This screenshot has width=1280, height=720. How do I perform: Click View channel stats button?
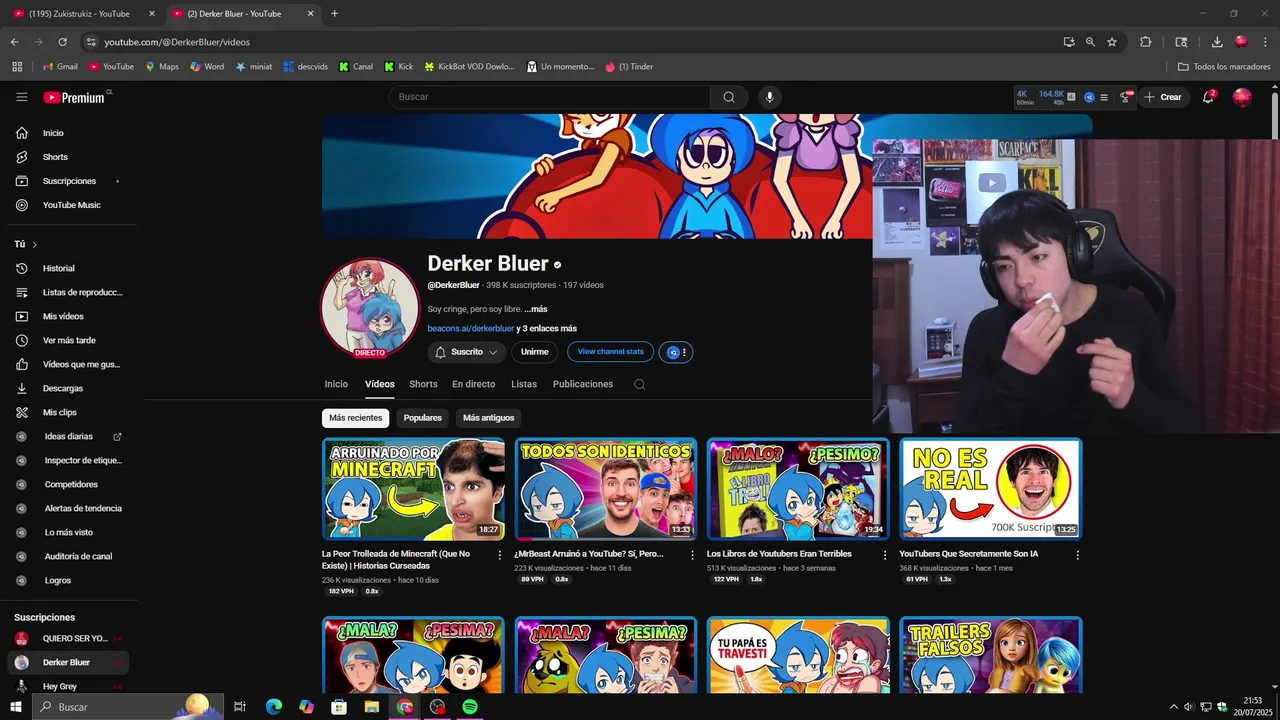[x=610, y=352]
